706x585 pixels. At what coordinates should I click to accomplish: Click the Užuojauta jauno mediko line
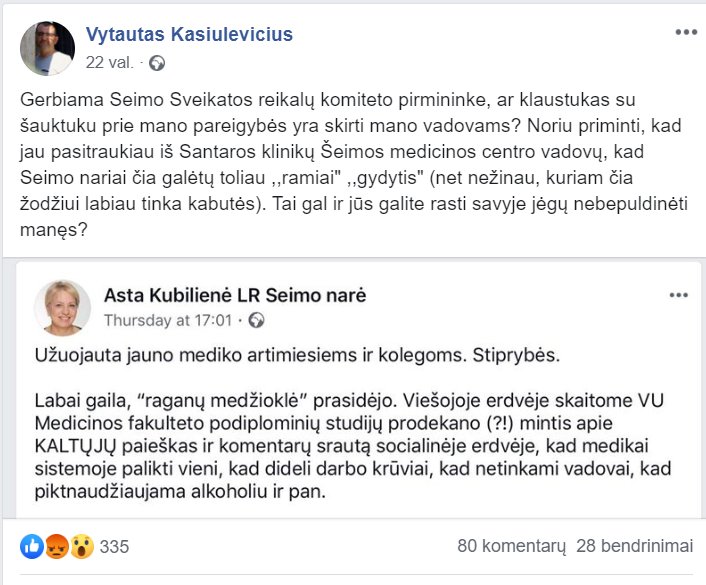[297, 355]
